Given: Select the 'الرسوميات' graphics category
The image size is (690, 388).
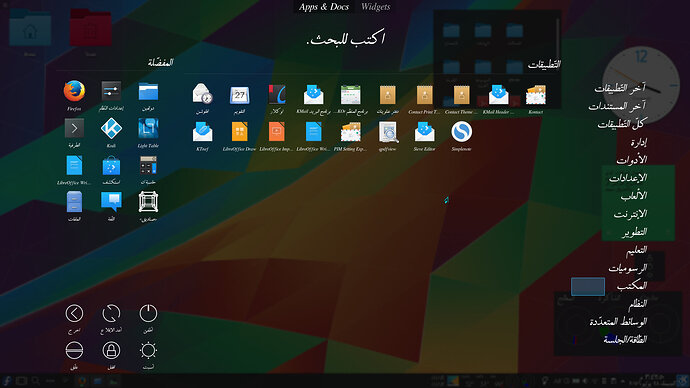Looking at the screenshot, I should pyautogui.click(x=628, y=267).
